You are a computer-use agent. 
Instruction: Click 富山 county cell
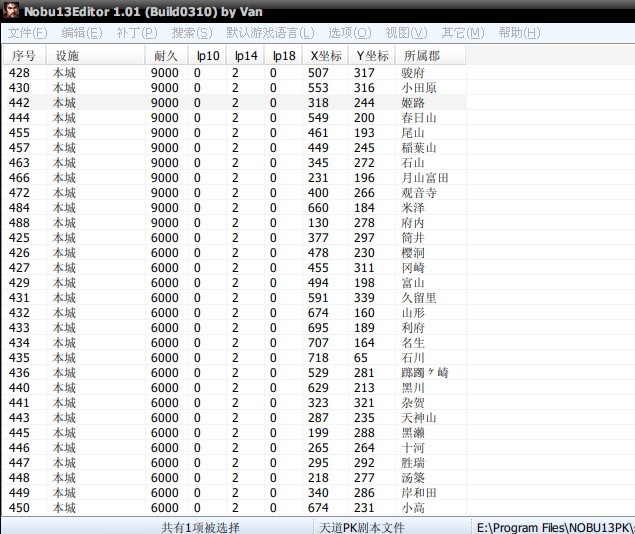point(413,283)
